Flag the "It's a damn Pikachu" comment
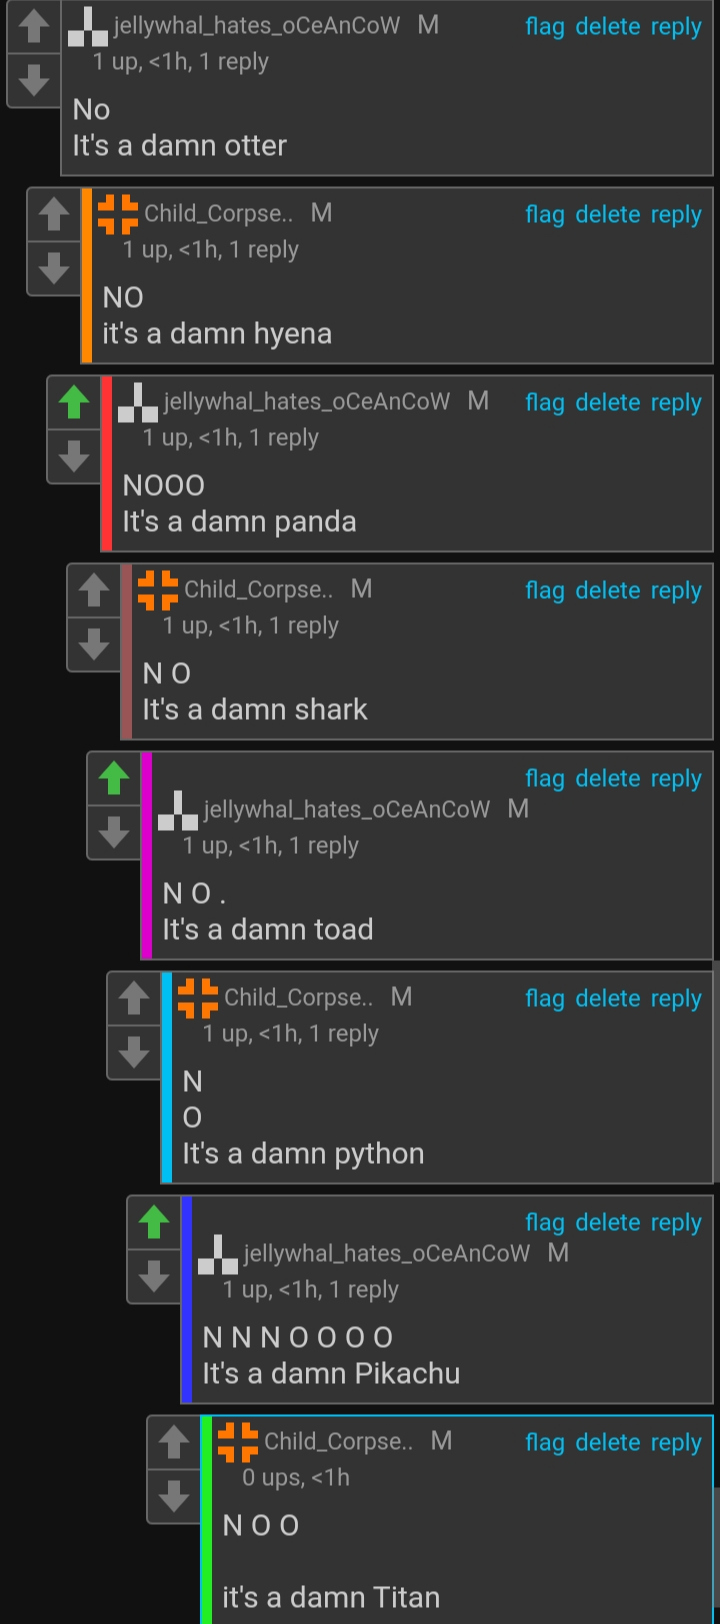This screenshot has width=720, height=1624. point(545,1223)
